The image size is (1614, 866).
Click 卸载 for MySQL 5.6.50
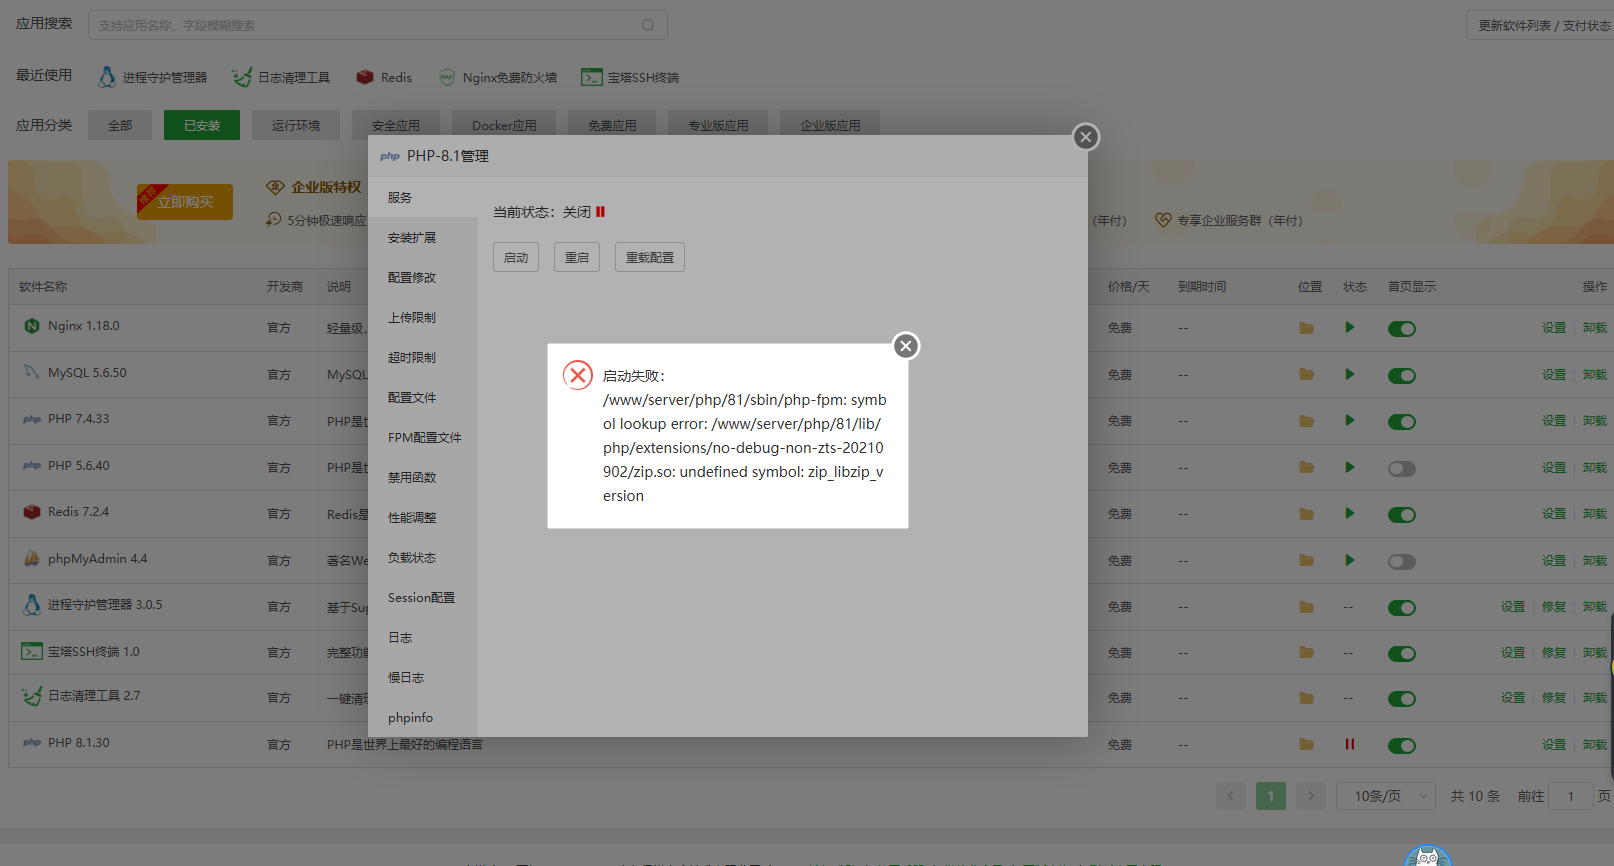(x=1595, y=375)
